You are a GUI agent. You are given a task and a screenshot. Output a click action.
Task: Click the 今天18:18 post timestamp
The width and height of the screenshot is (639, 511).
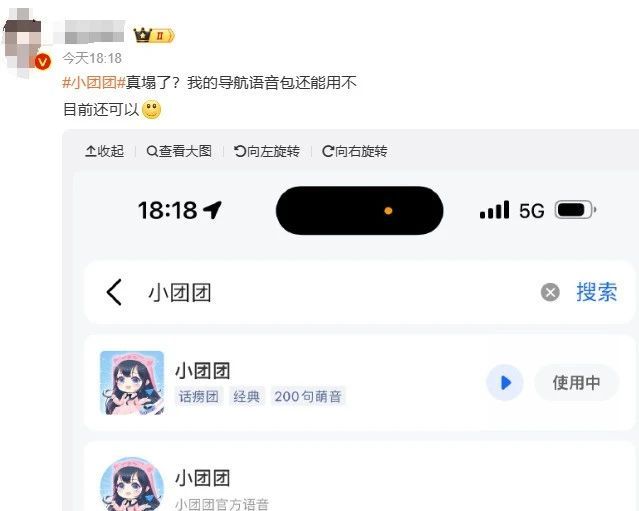[x=92, y=58]
